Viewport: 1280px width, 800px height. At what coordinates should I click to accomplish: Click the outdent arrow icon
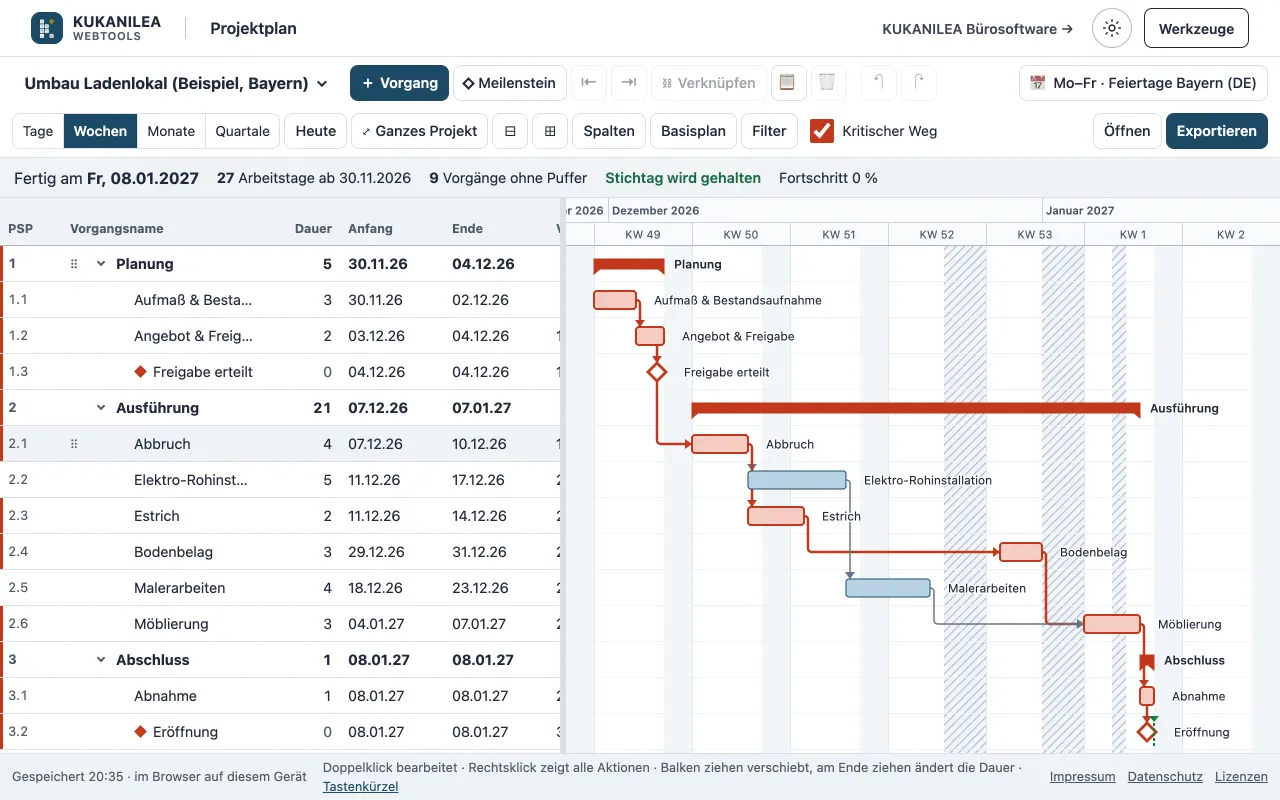[589, 83]
